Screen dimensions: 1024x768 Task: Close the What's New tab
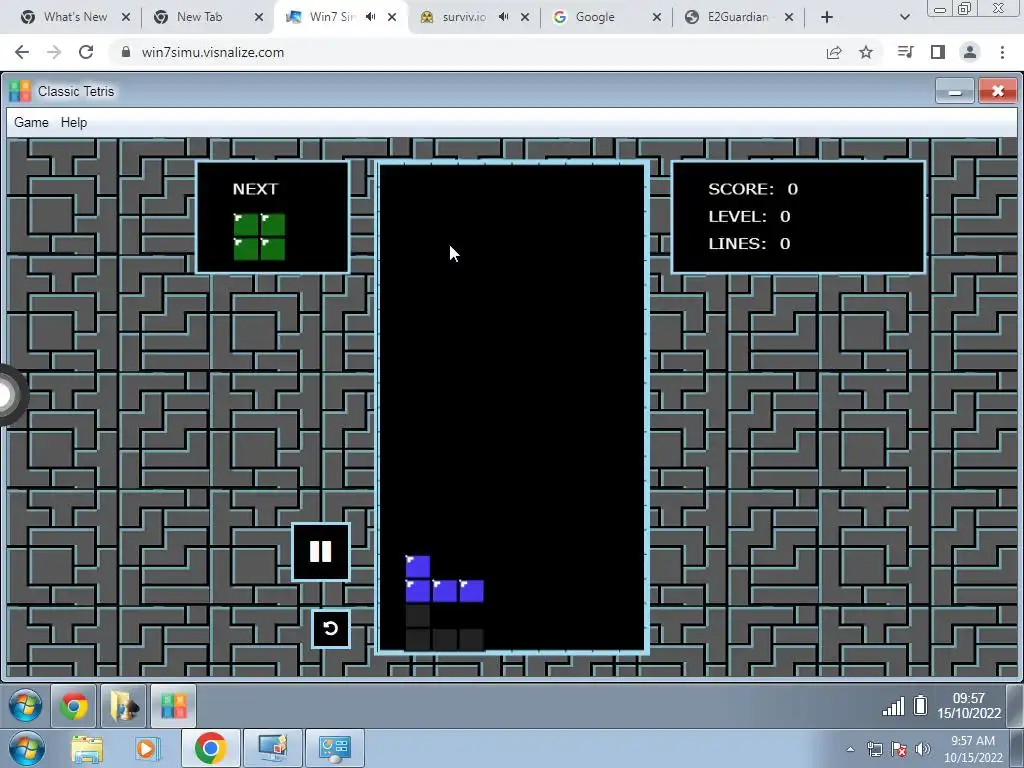coord(126,17)
